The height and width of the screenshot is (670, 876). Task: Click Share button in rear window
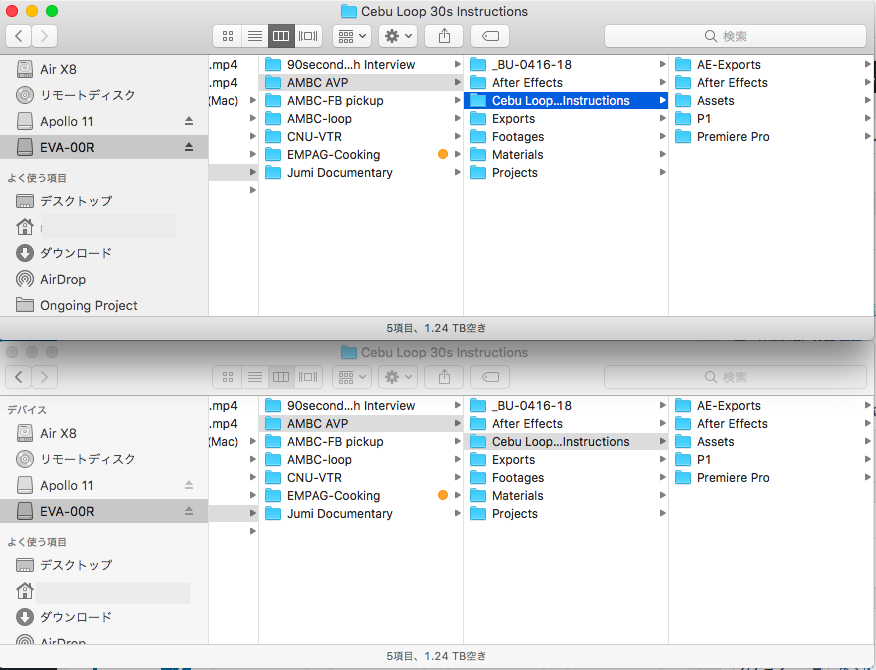pos(444,377)
